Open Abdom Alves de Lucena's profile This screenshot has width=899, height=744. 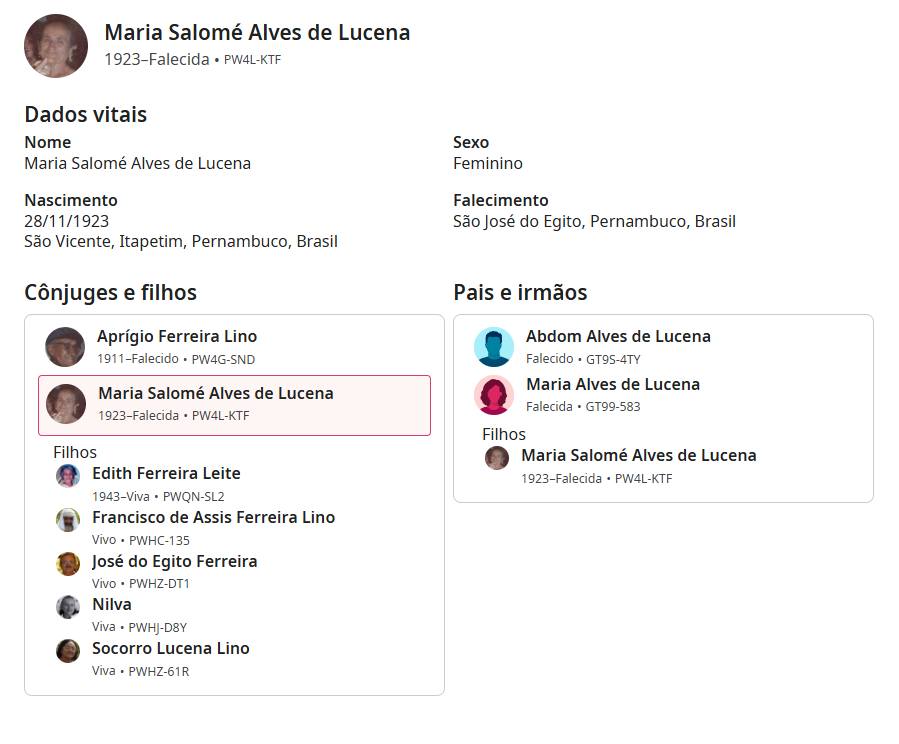pyautogui.click(x=618, y=337)
